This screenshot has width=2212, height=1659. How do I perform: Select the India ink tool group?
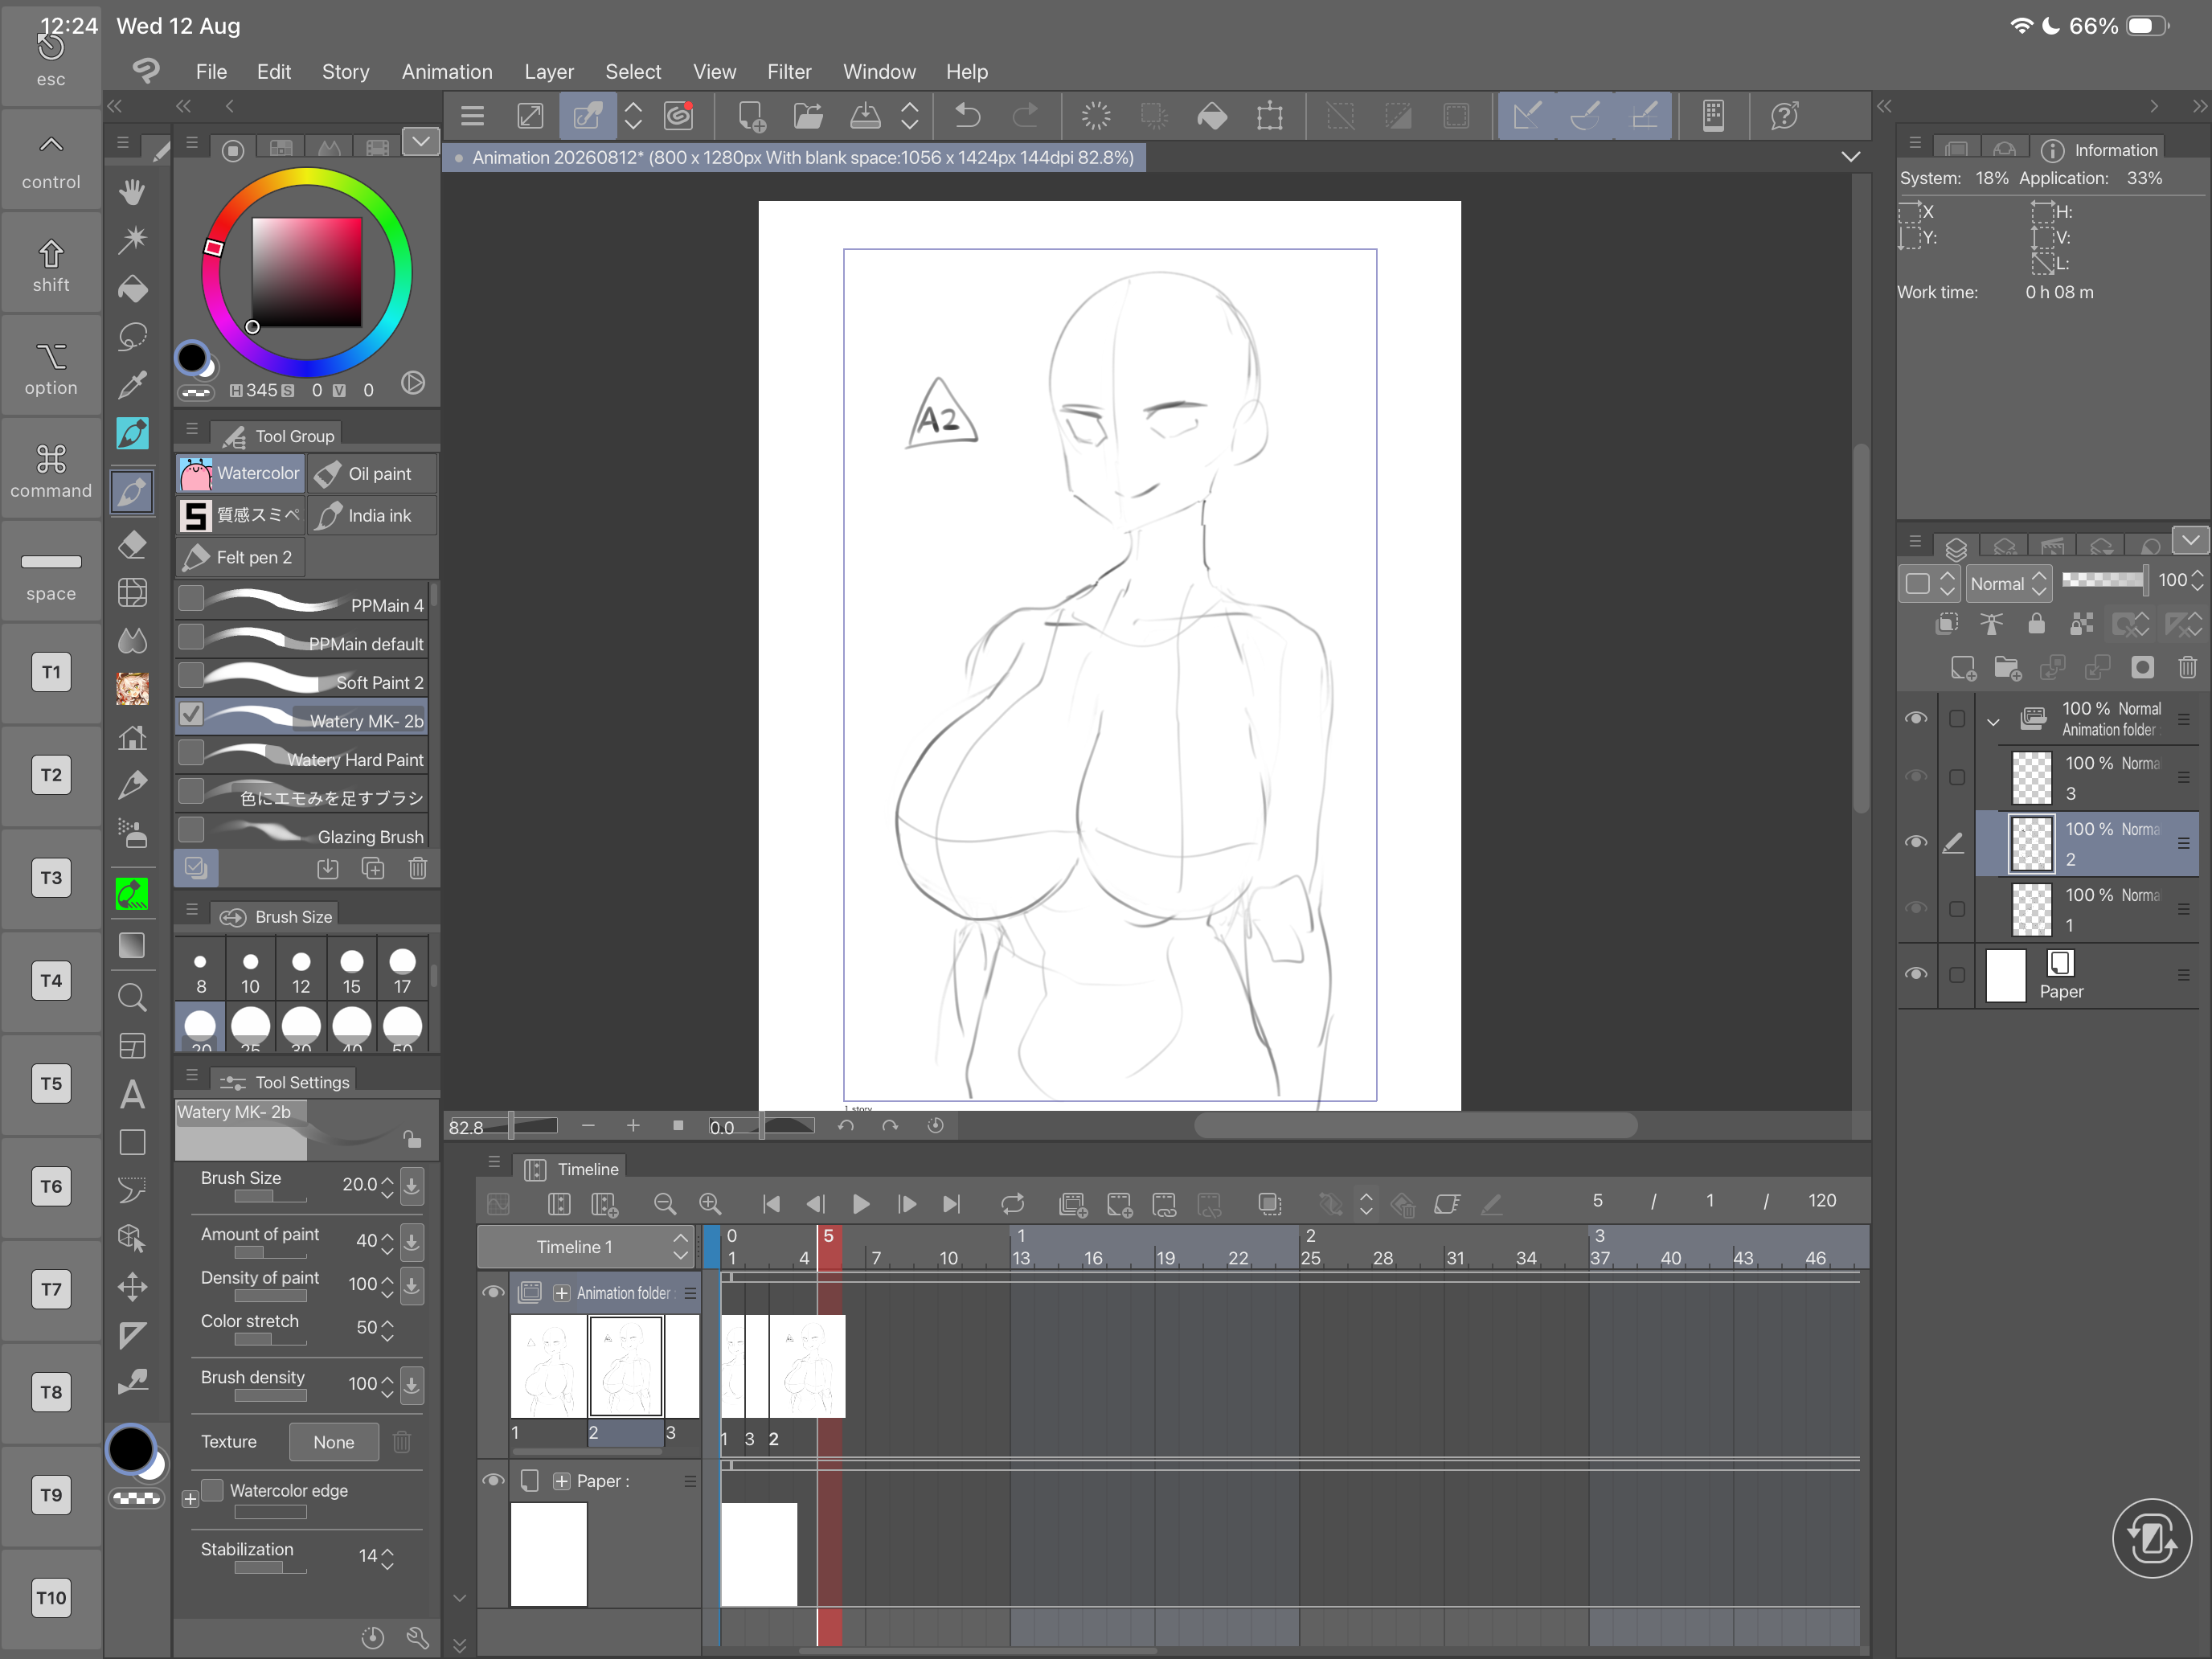point(372,516)
